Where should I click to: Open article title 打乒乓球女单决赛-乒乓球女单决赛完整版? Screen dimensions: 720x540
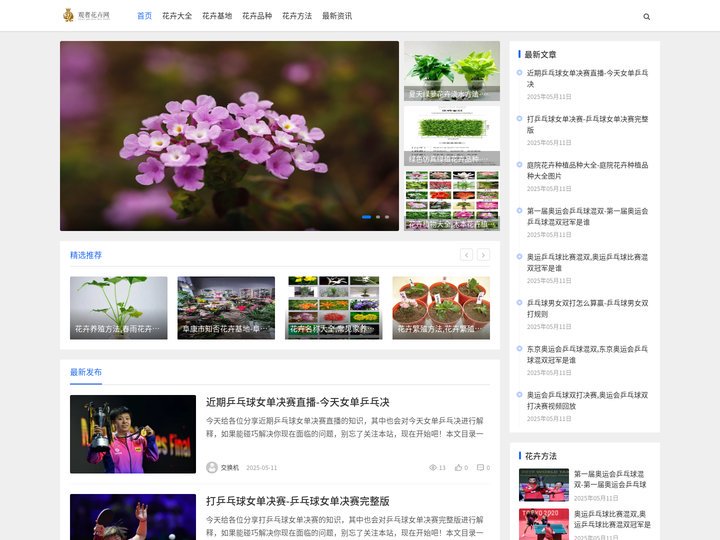298,501
